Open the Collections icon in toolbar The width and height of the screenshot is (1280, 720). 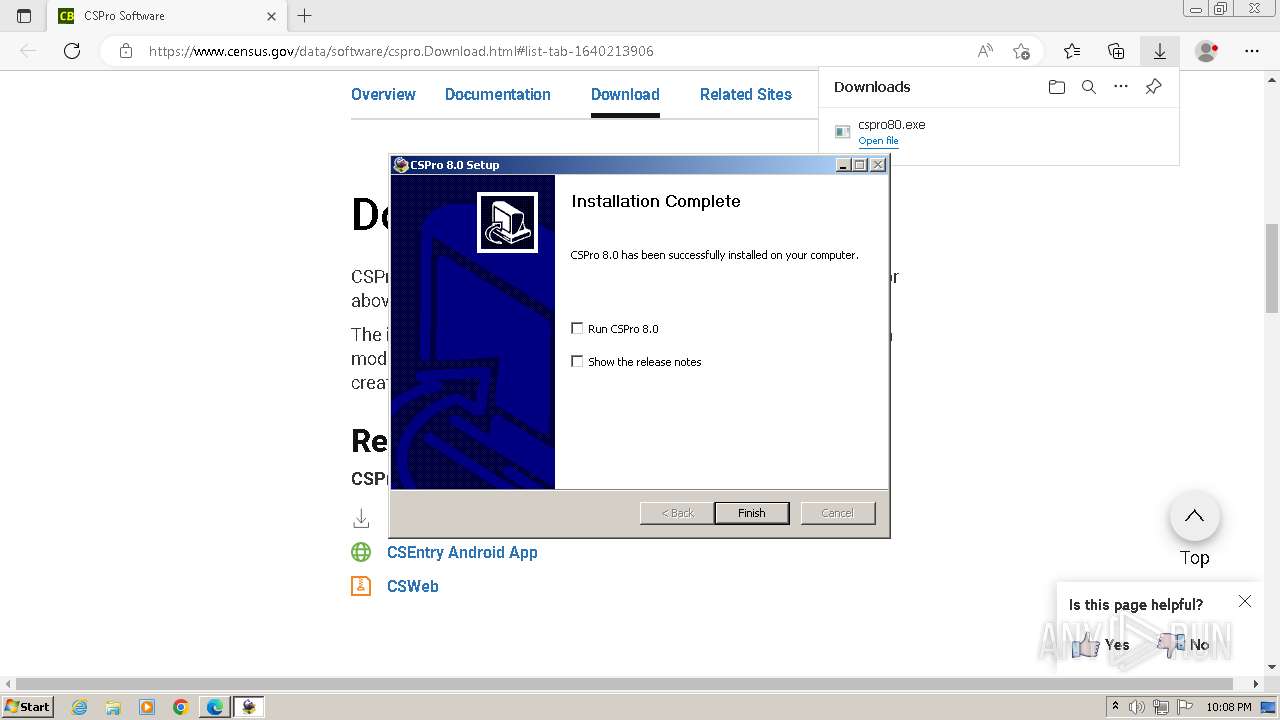(x=1116, y=51)
